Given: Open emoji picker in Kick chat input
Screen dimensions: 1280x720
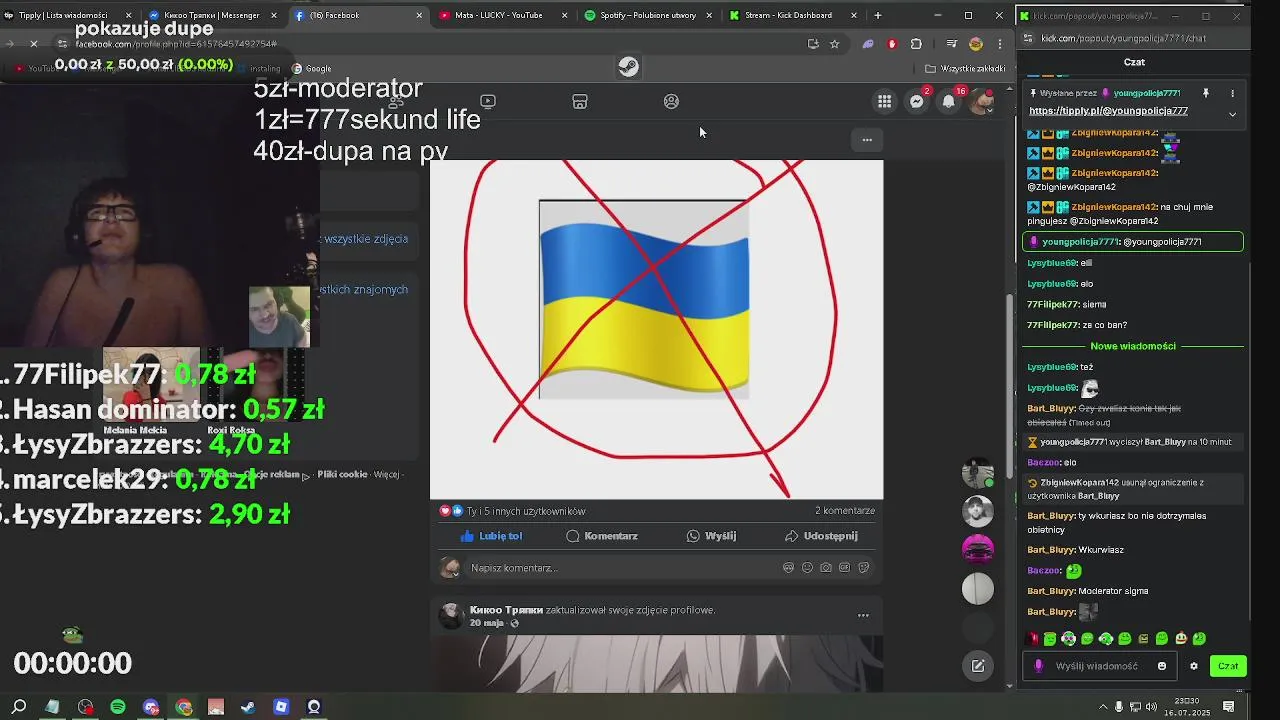Looking at the screenshot, I should click(1161, 666).
